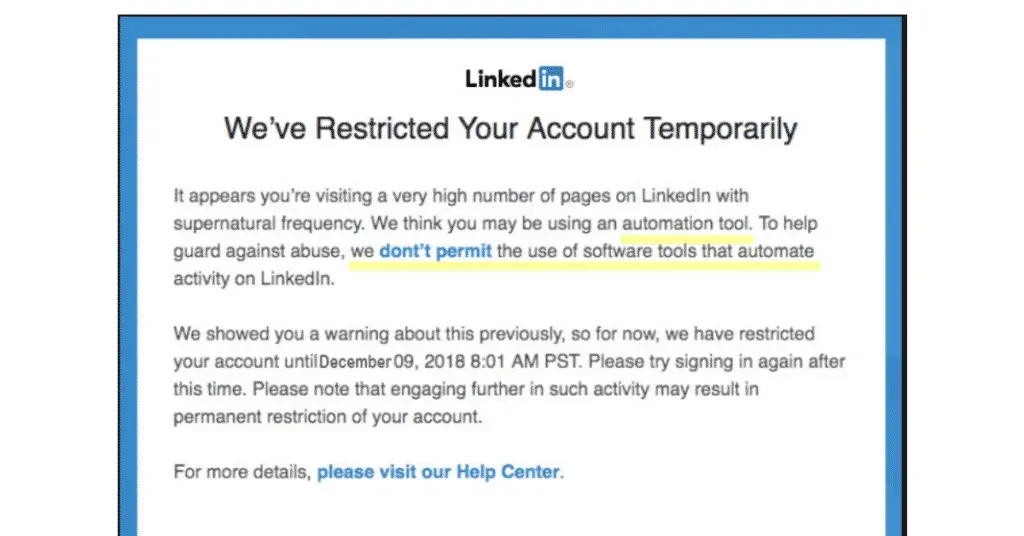The height and width of the screenshot is (536, 1024).
Task: Click the "For more details," text
Action: pos(242,471)
